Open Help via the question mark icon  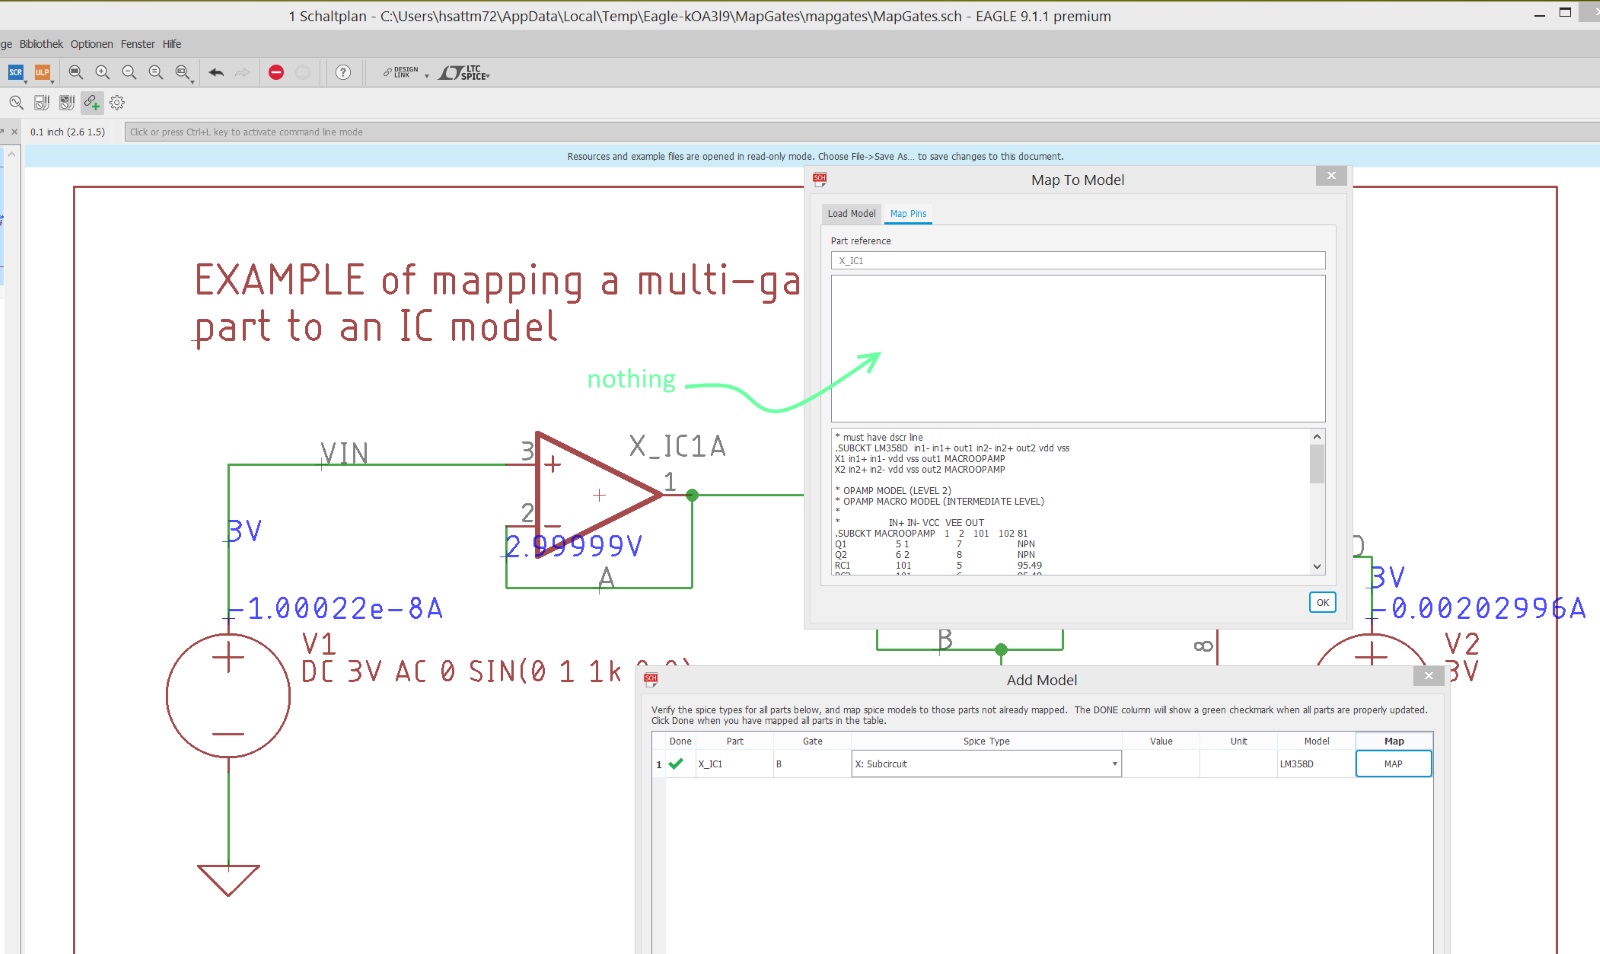[x=343, y=73]
